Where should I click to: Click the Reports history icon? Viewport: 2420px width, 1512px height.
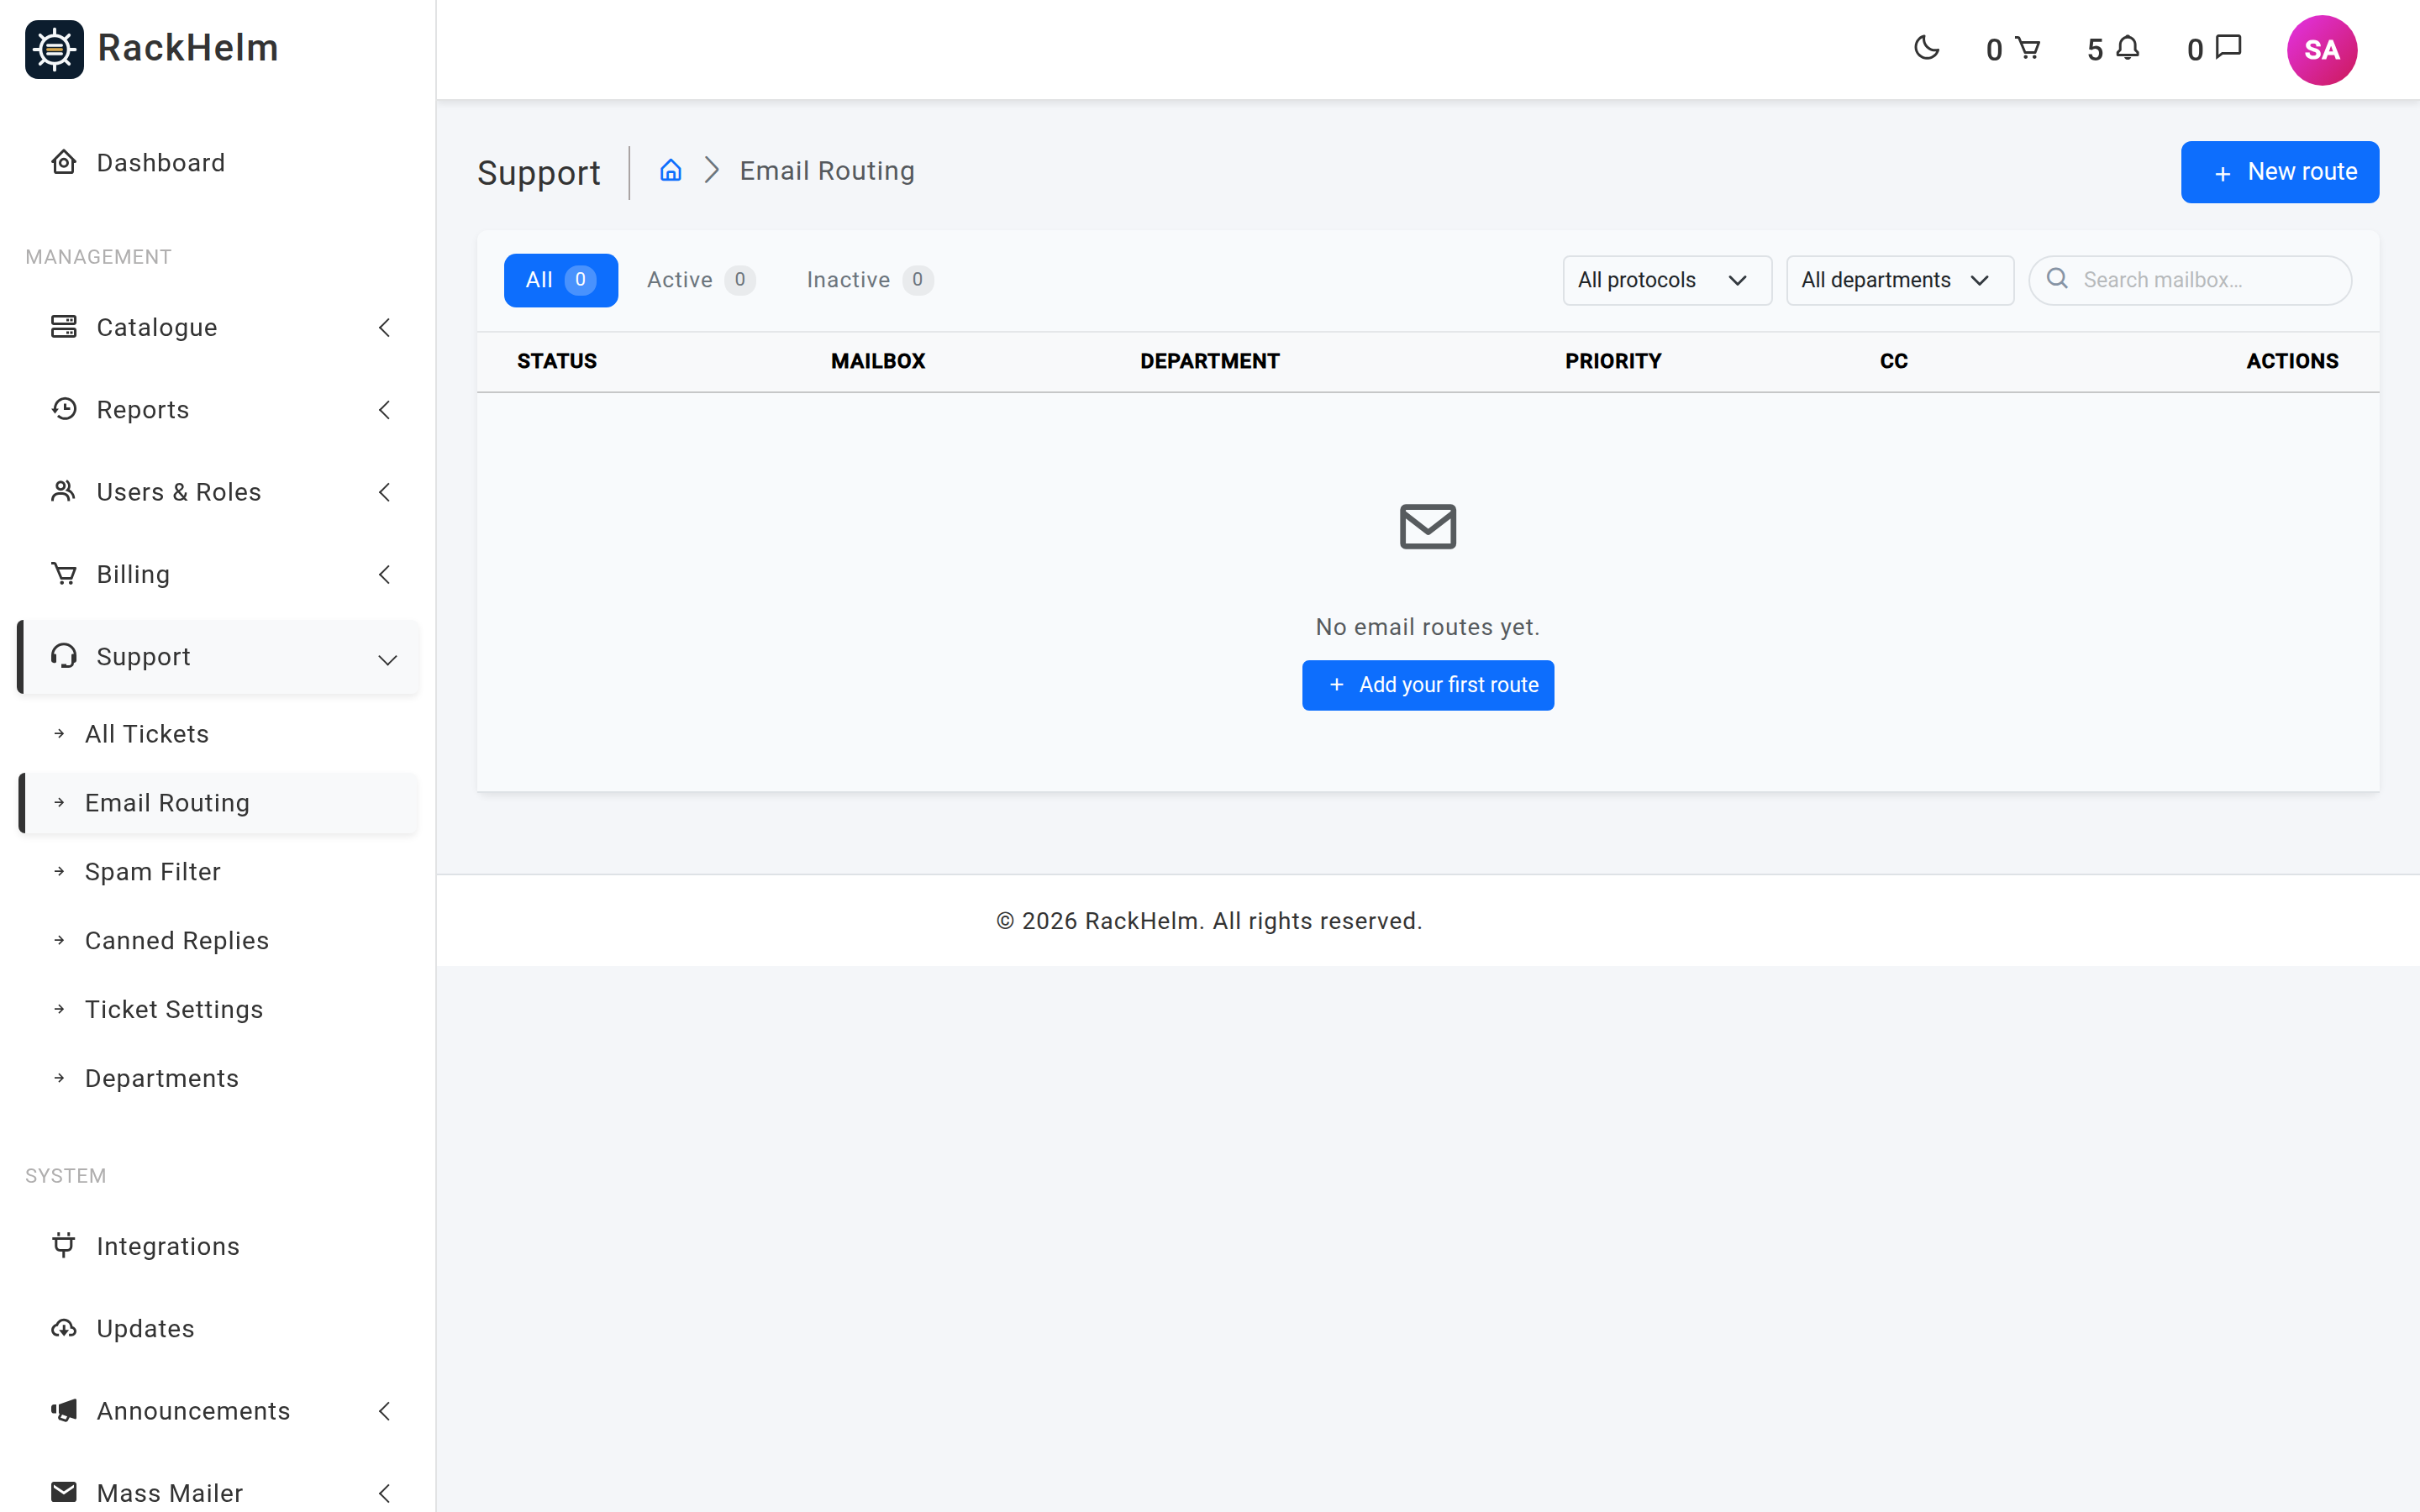(x=64, y=409)
